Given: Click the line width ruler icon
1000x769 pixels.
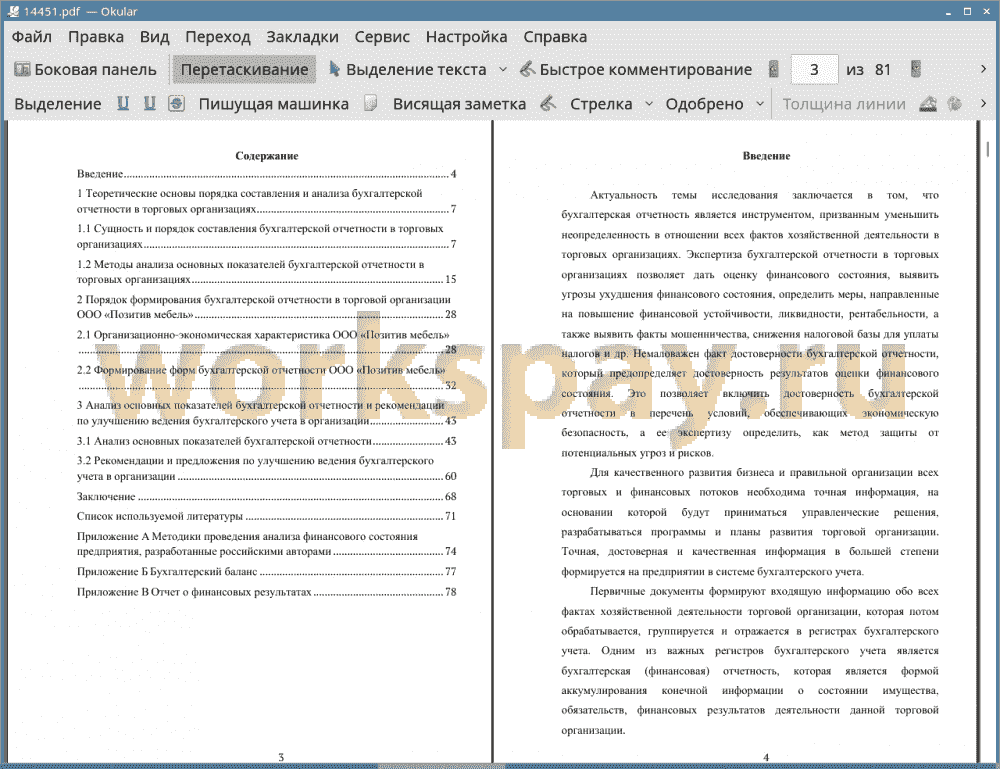Looking at the screenshot, I should 928,104.
